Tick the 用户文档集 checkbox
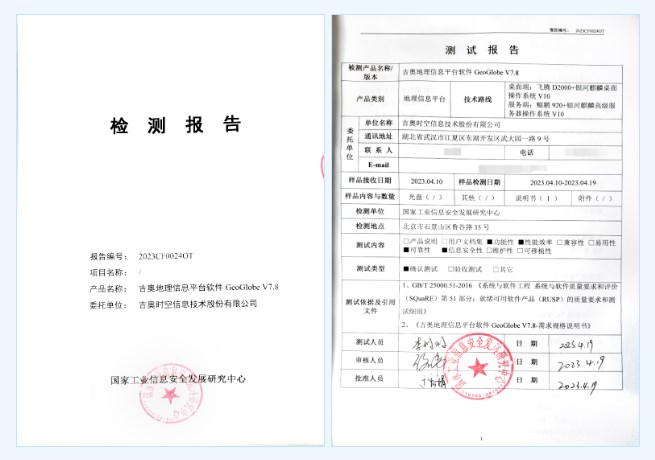Image resolution: width=655 pixels, height=460 pixels. 445,242
